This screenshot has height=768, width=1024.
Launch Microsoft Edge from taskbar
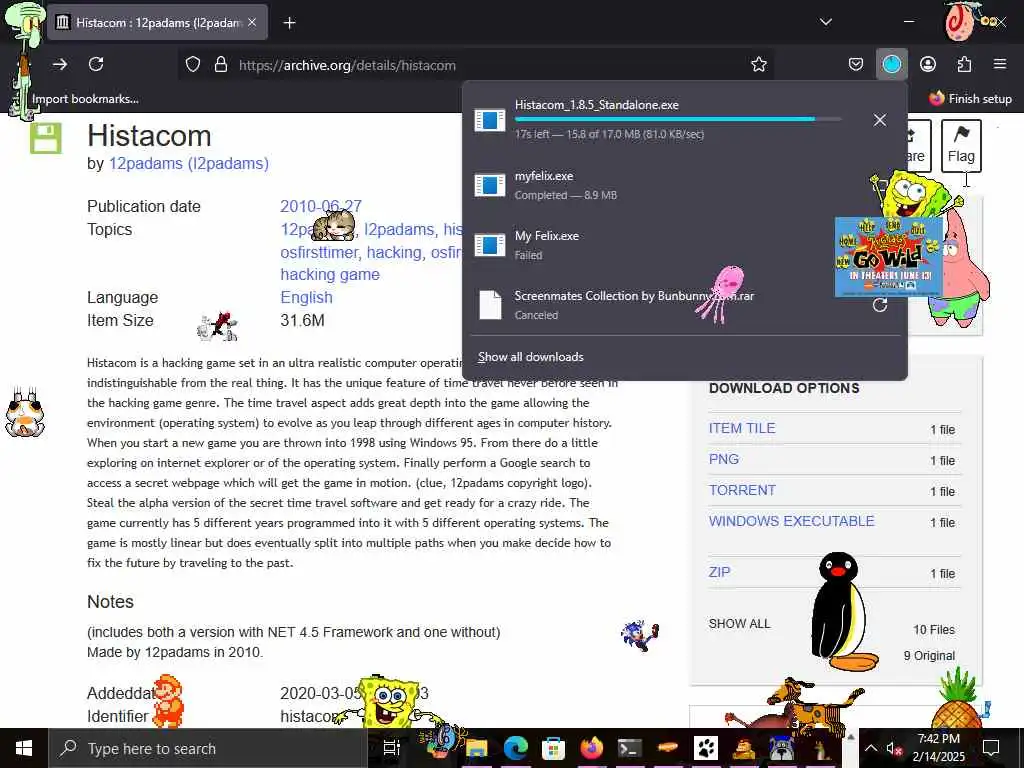pyautogui.click(x=515, y=748)
